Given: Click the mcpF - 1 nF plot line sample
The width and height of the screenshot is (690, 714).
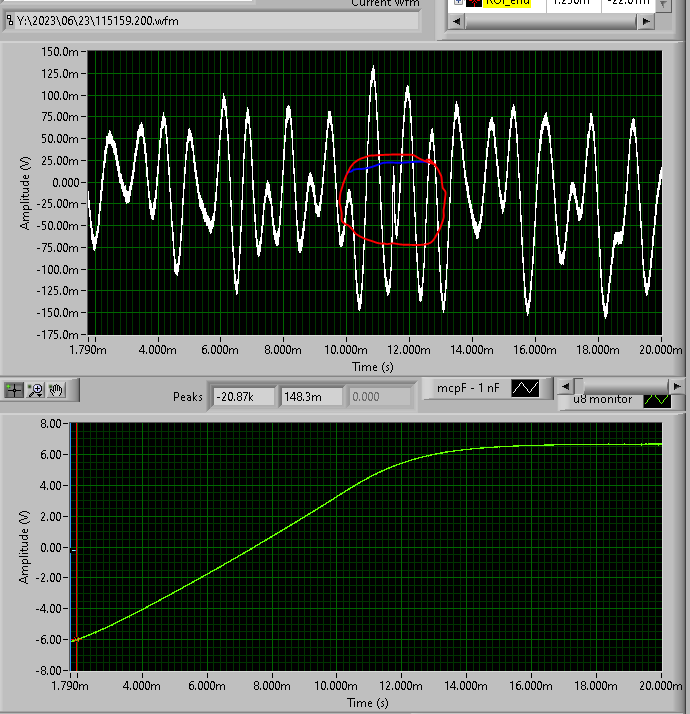Looking at the screenshot, I should pos(525,388).
